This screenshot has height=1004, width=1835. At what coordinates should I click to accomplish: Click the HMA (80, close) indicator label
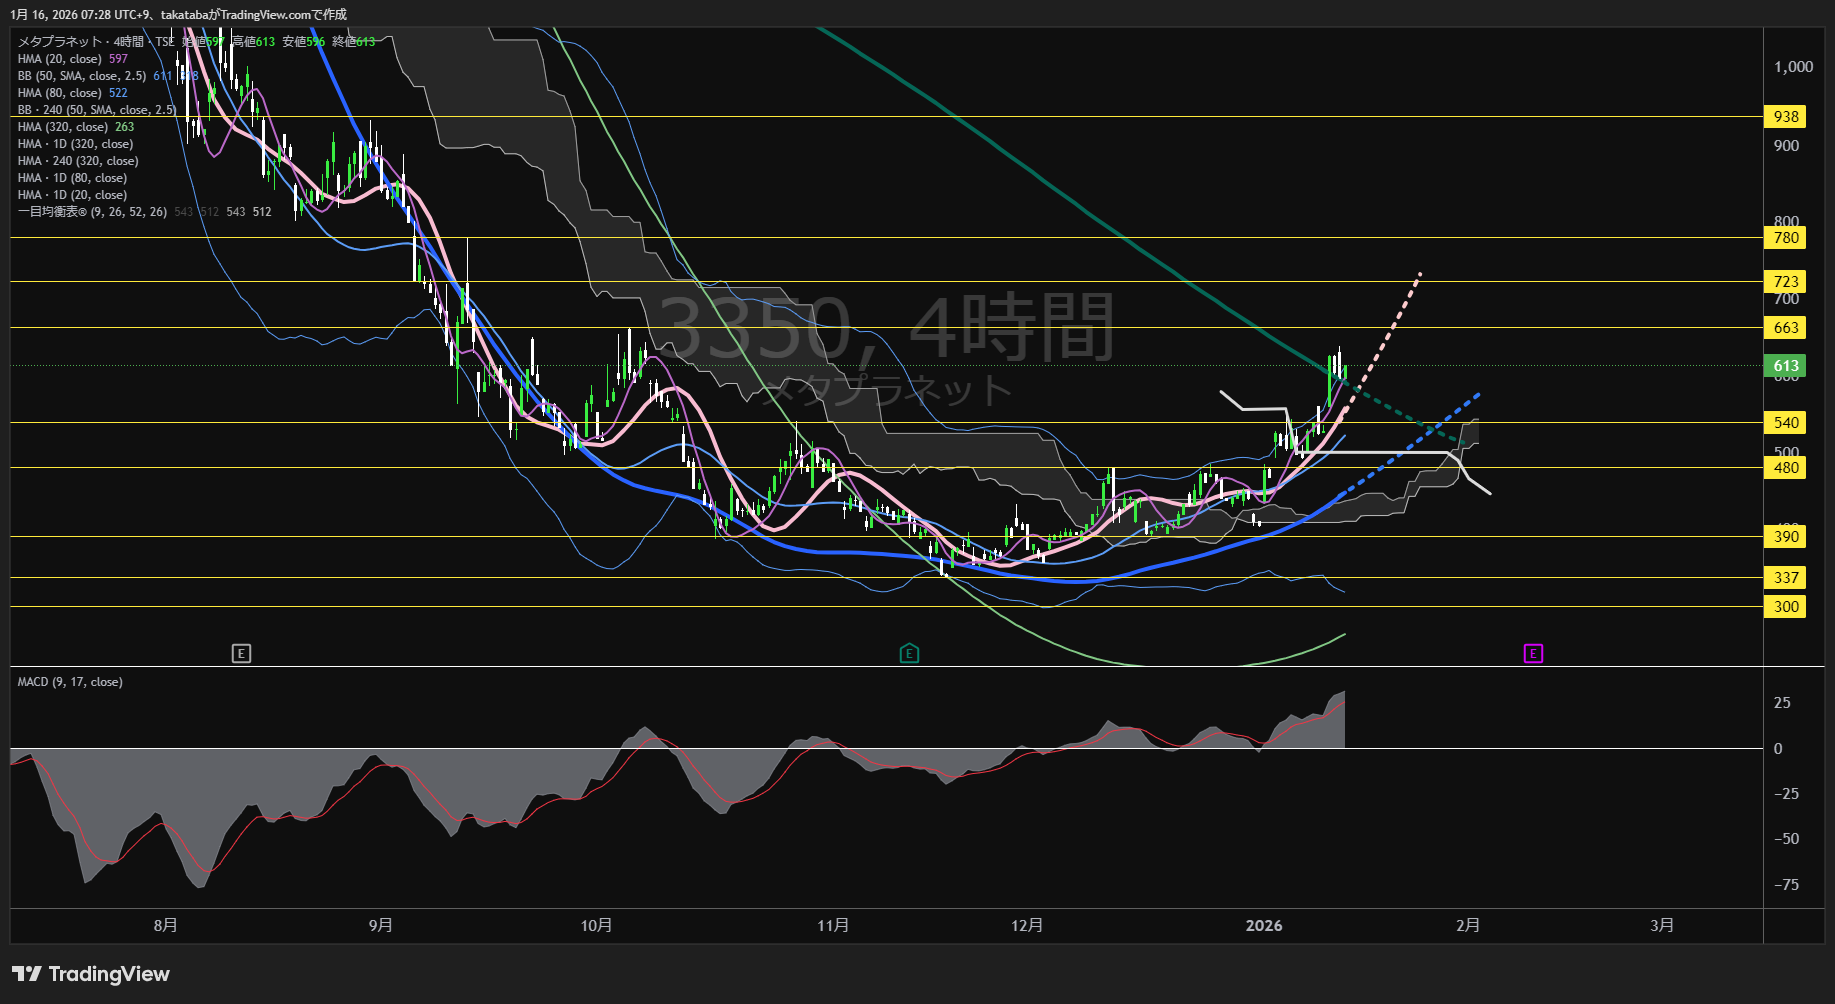[x=60, y=93]
